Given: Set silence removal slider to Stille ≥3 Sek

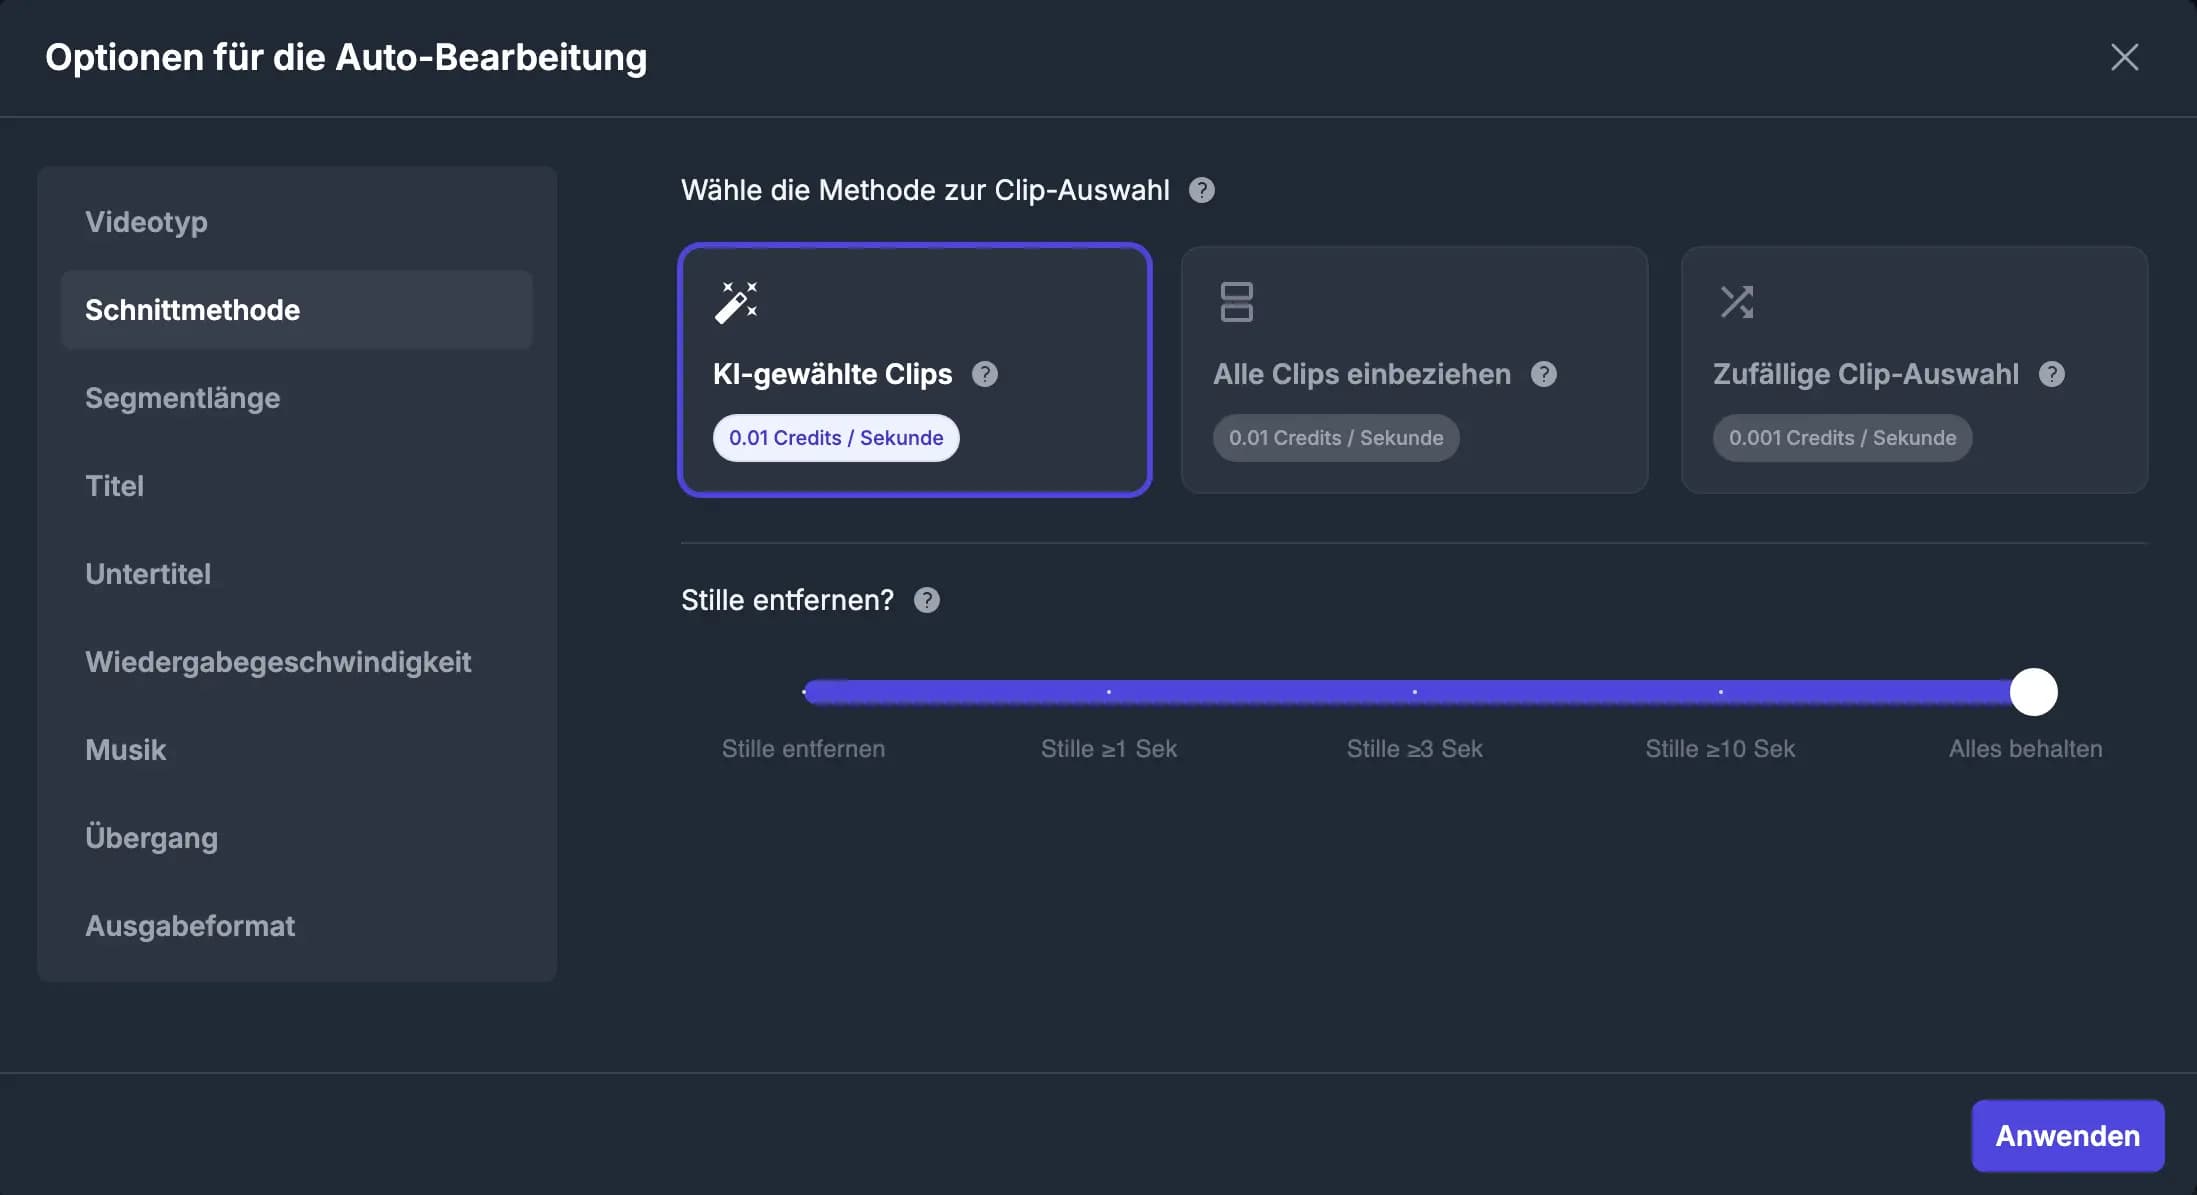Looking at the screenshot, I should pos(1414,691).
